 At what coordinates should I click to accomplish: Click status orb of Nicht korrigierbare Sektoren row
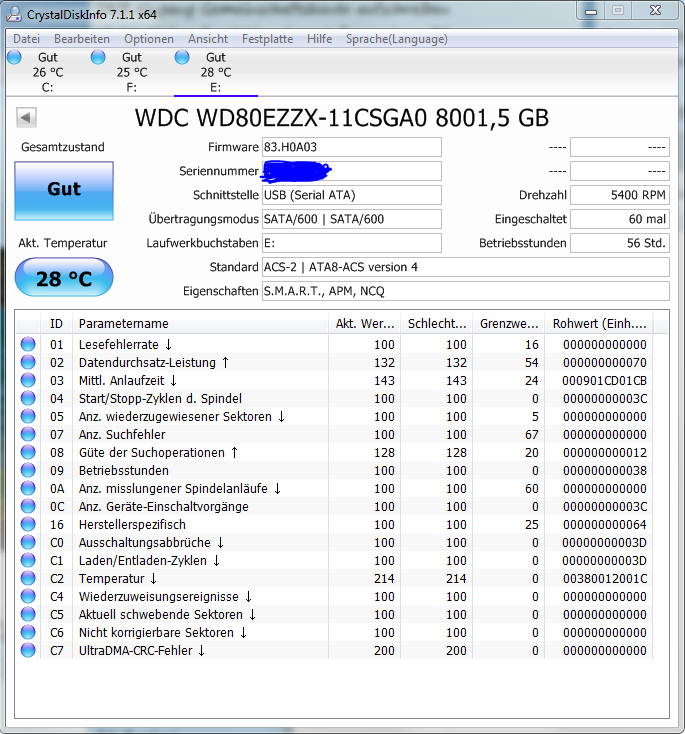28,632
